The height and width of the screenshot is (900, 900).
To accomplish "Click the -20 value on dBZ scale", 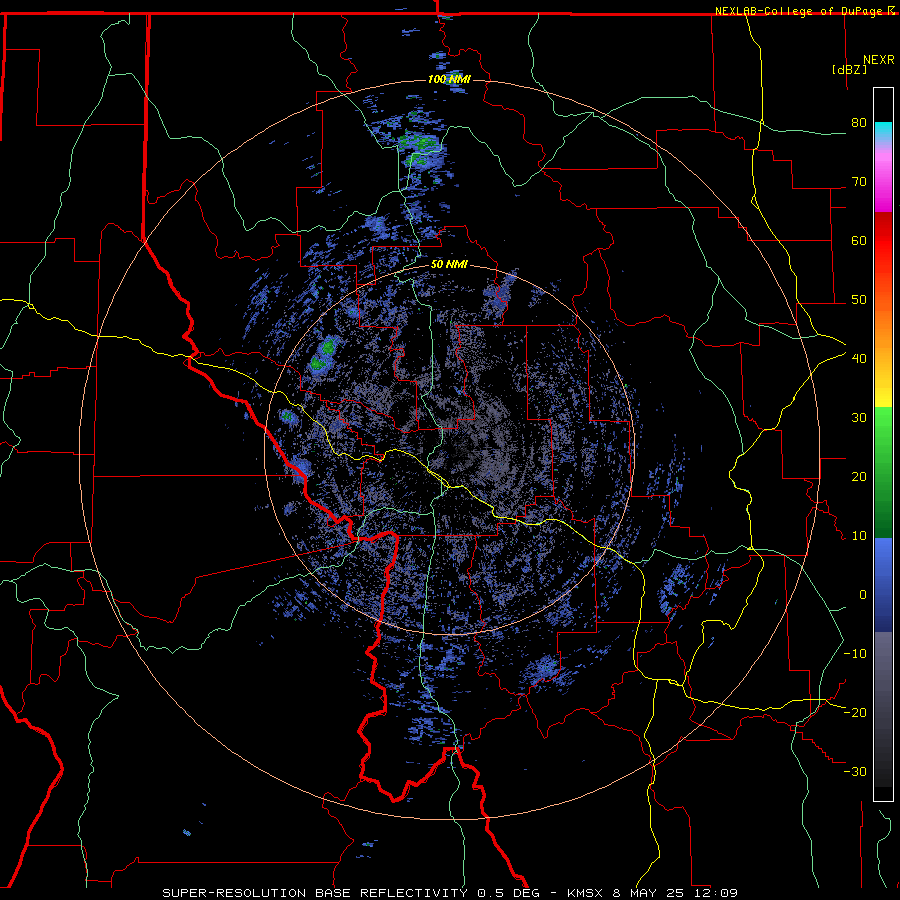I will point(855,712).
